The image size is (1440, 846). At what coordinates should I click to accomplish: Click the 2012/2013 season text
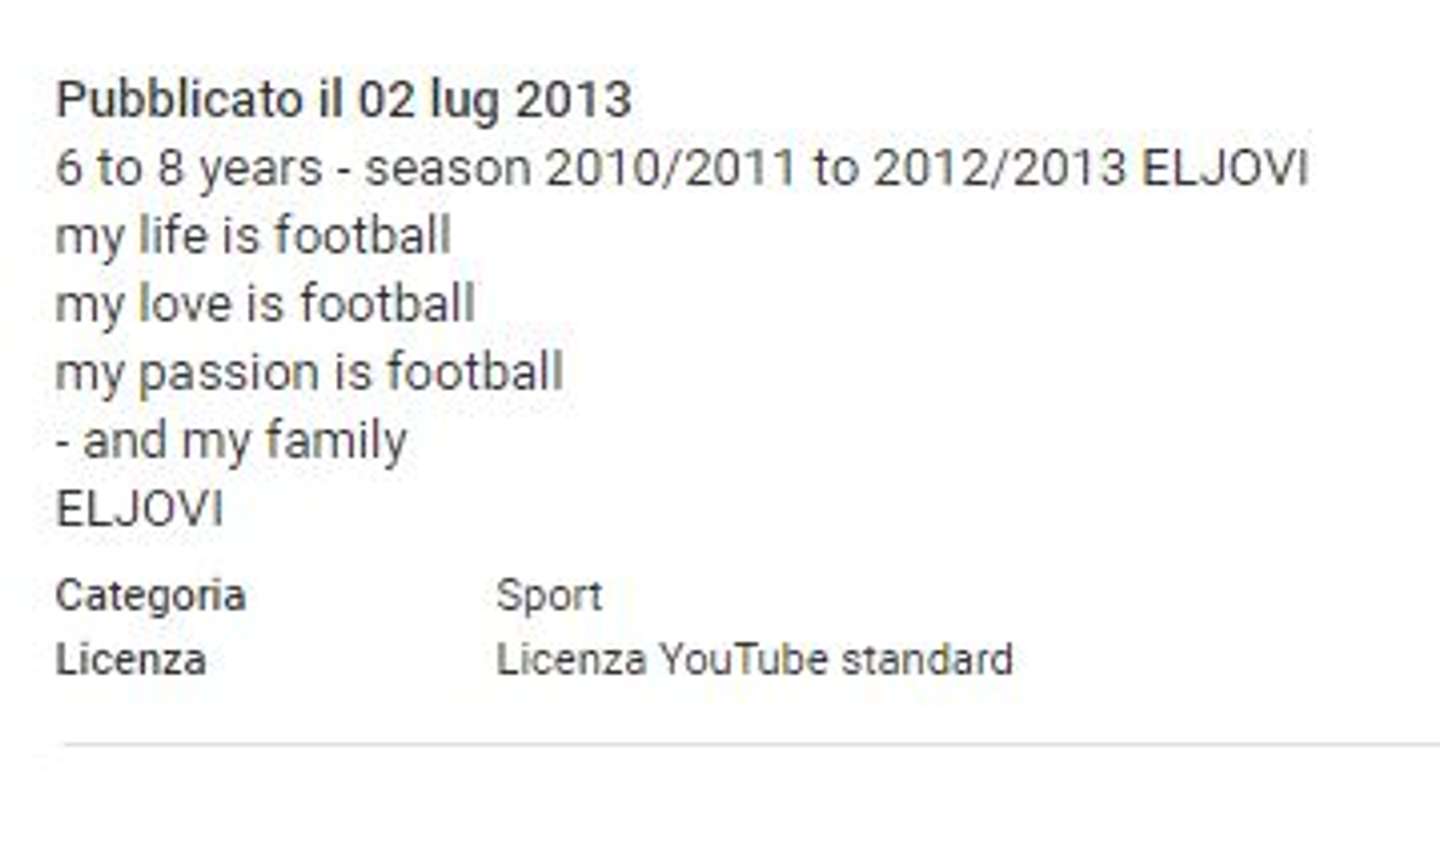1000,168
